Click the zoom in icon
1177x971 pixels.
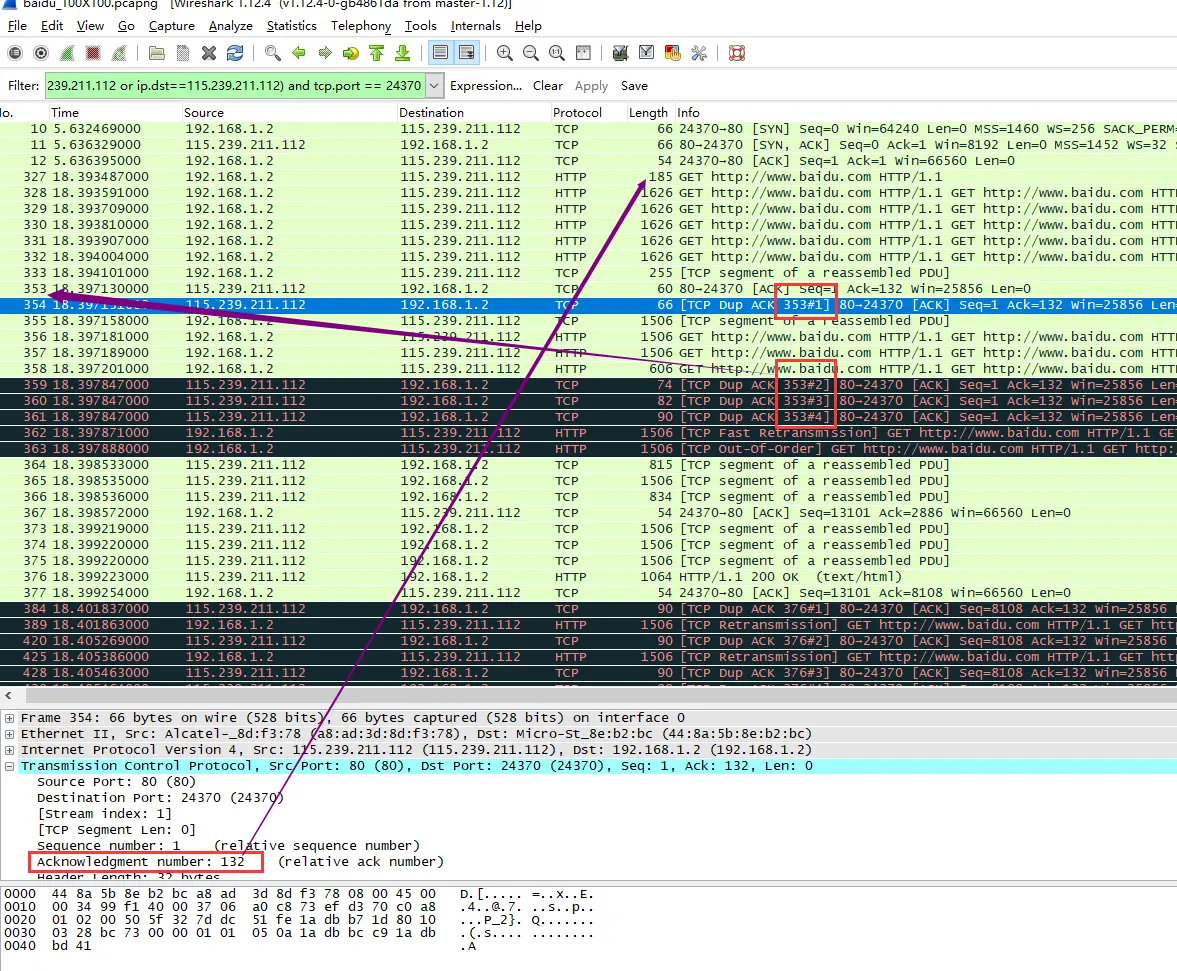point(504,53)
